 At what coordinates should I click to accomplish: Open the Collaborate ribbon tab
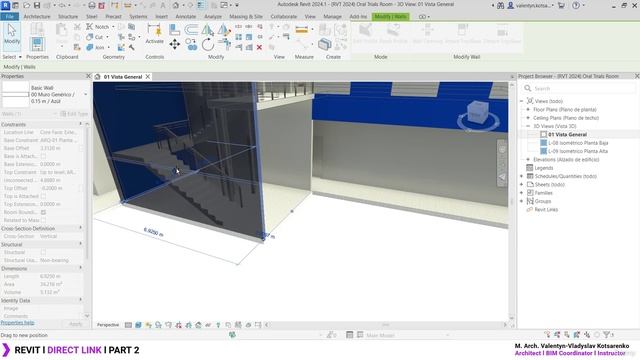[284, 16]
